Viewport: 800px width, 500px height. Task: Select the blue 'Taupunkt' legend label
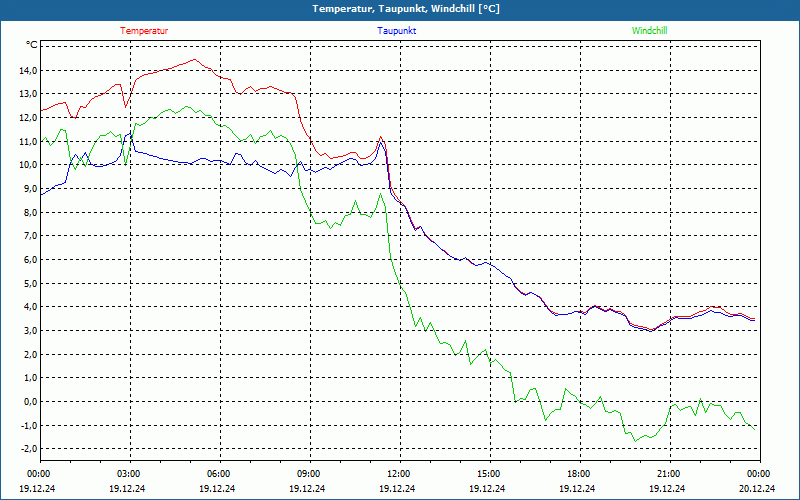[x=396, y=31]
